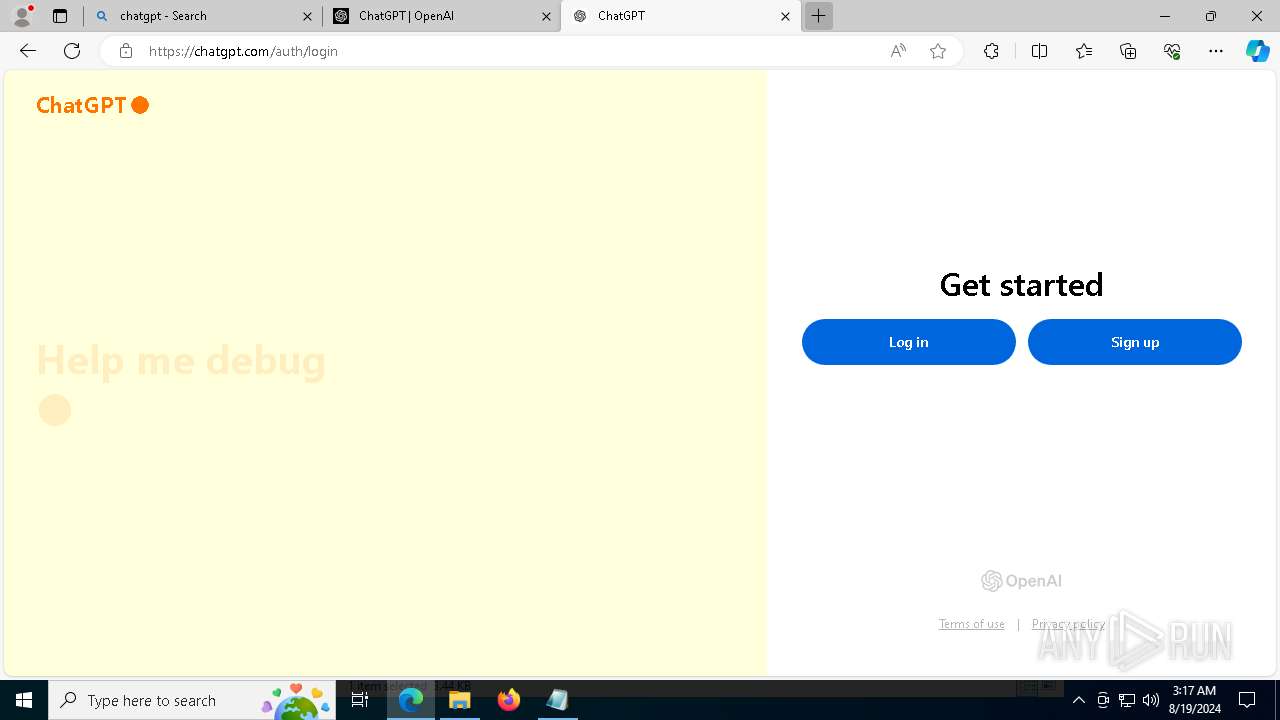The image size is (1280, 720).
Task: Open the Copilot sidebar icon
Action: click(1257, 51)
